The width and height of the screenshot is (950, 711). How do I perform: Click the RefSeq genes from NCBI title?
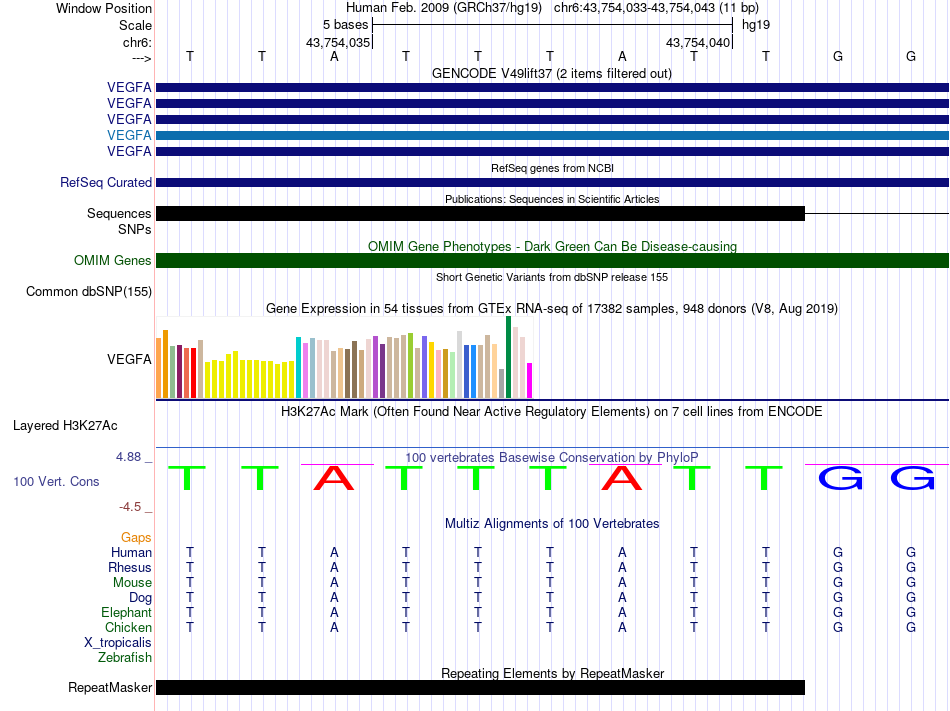point(552,168)
